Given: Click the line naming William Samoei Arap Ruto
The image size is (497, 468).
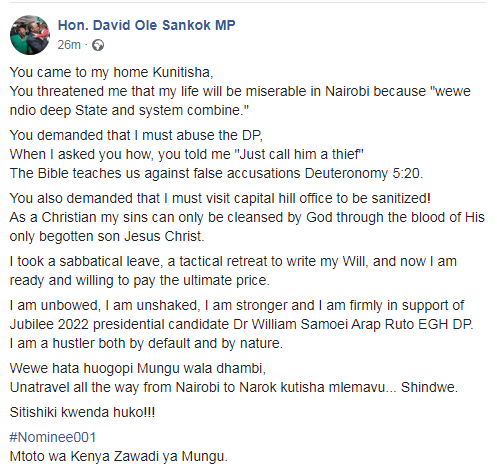Looking at the screenshot, I should [x=242, y=324].
